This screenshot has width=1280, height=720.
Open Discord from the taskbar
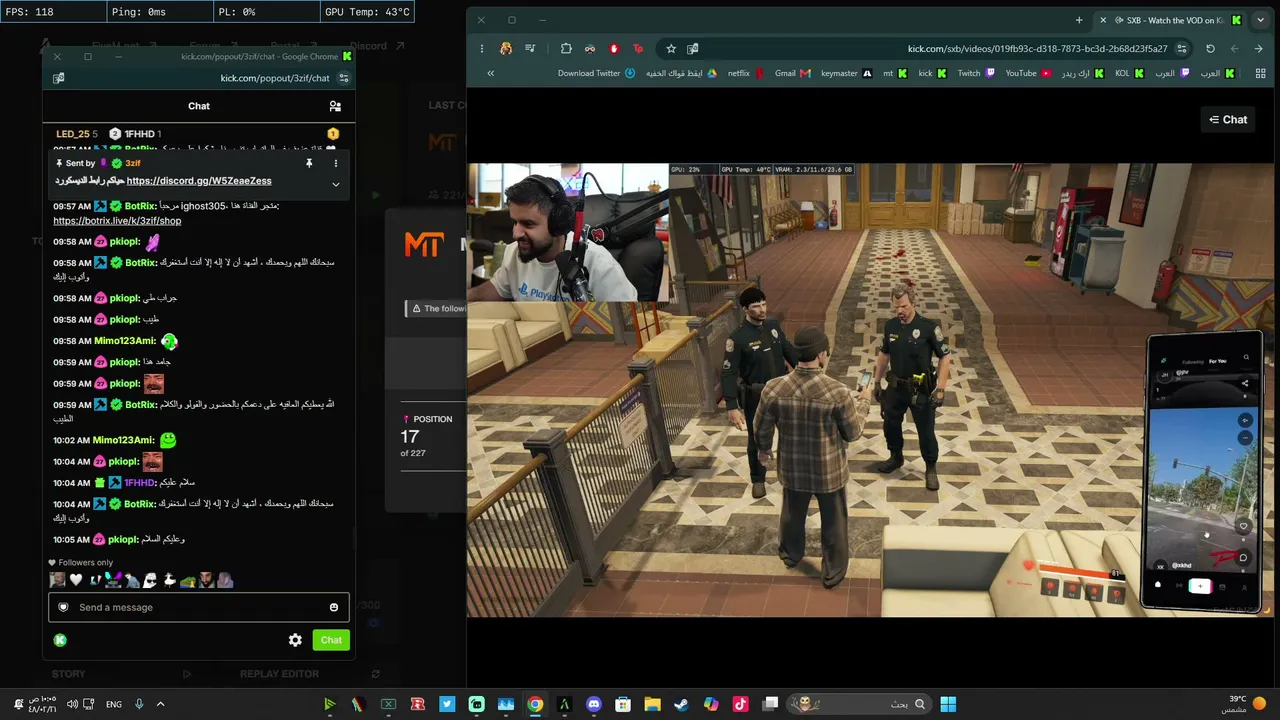pos(594,704)
